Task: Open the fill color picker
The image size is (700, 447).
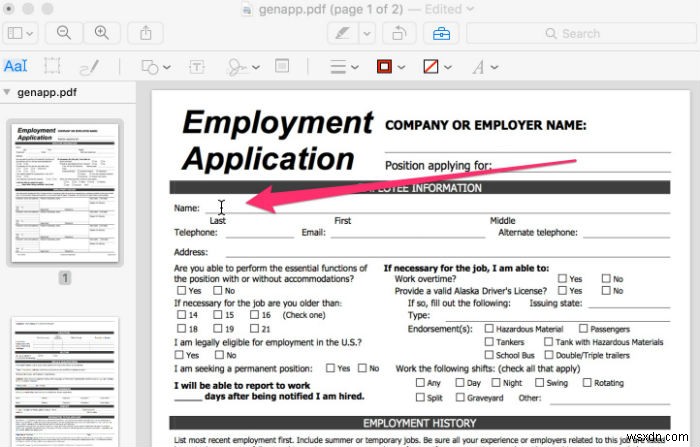Action: click(438, 67)
